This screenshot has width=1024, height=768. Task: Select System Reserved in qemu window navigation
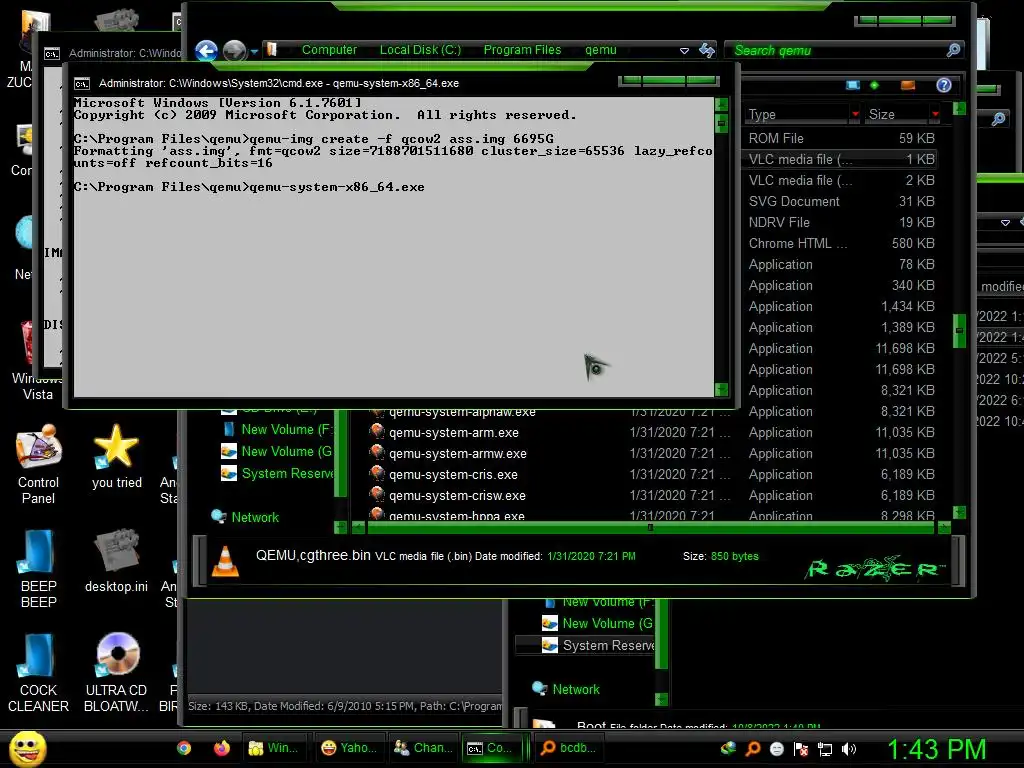pos(287,473)
